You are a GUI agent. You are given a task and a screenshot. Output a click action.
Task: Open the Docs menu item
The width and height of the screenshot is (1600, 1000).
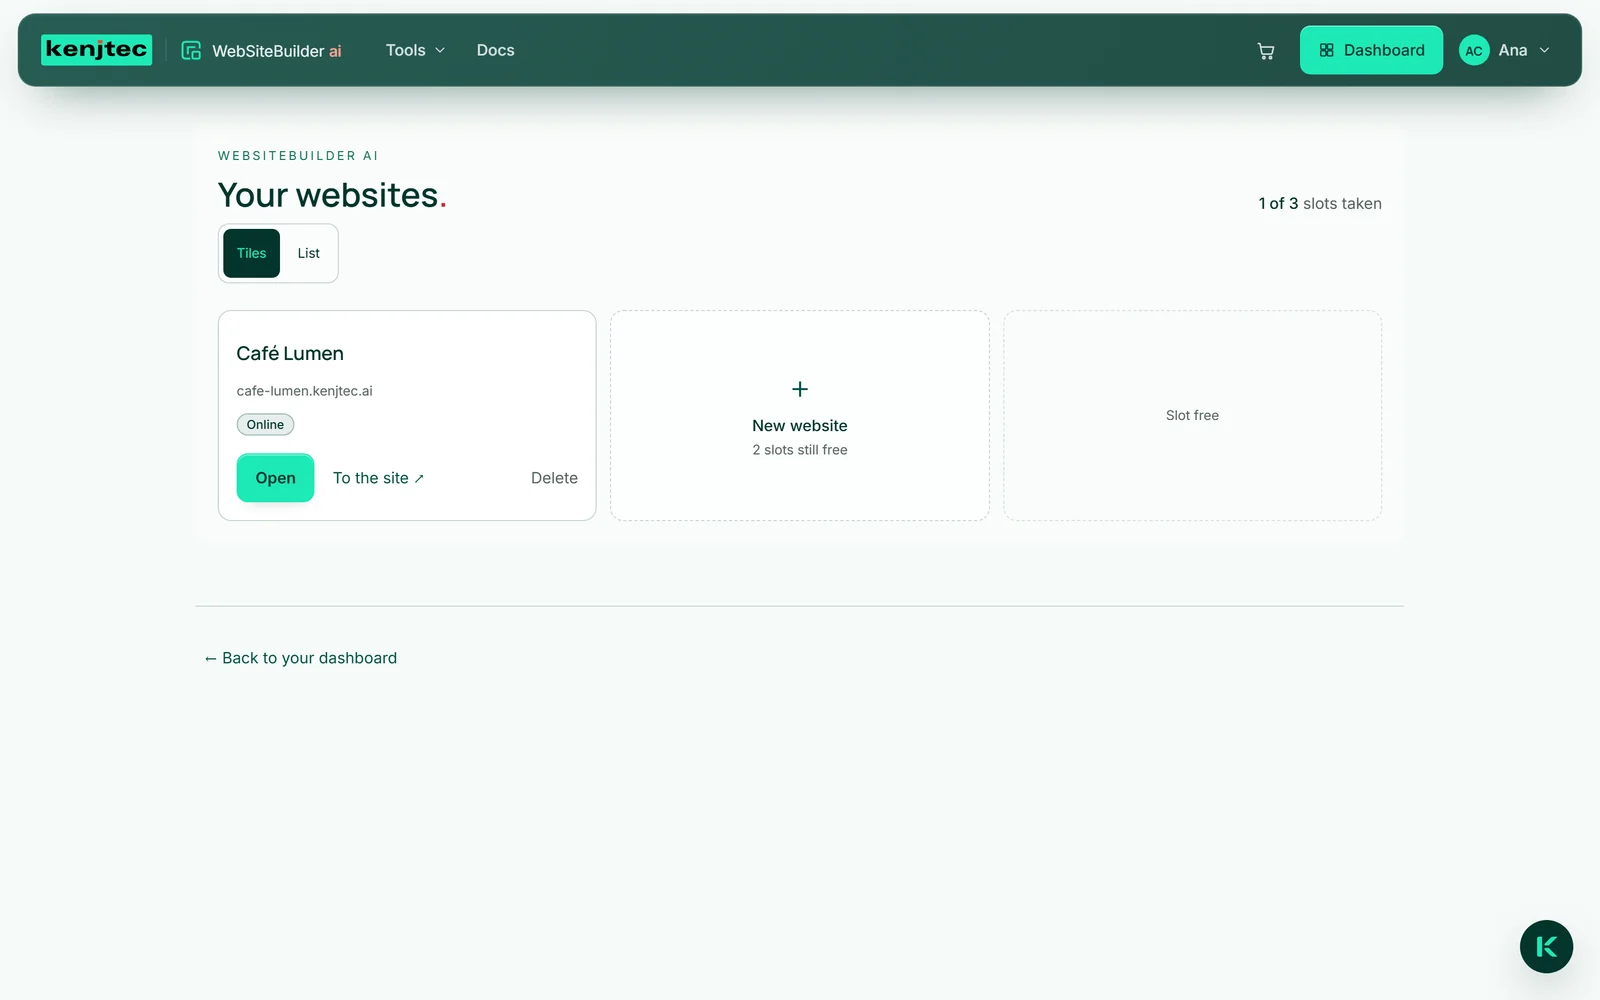pyautogui.click(x=495, y=50)
